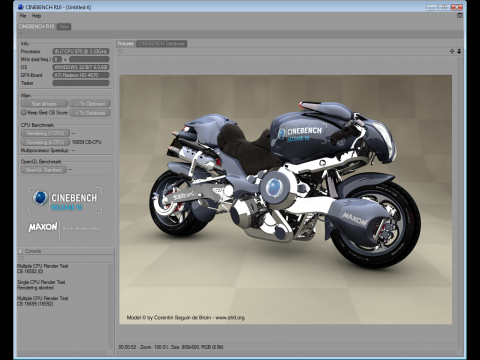This screenshot has height=360, width=480.
Task: Click the 00:00:52 render time in status bar
Action: point(127,347)
